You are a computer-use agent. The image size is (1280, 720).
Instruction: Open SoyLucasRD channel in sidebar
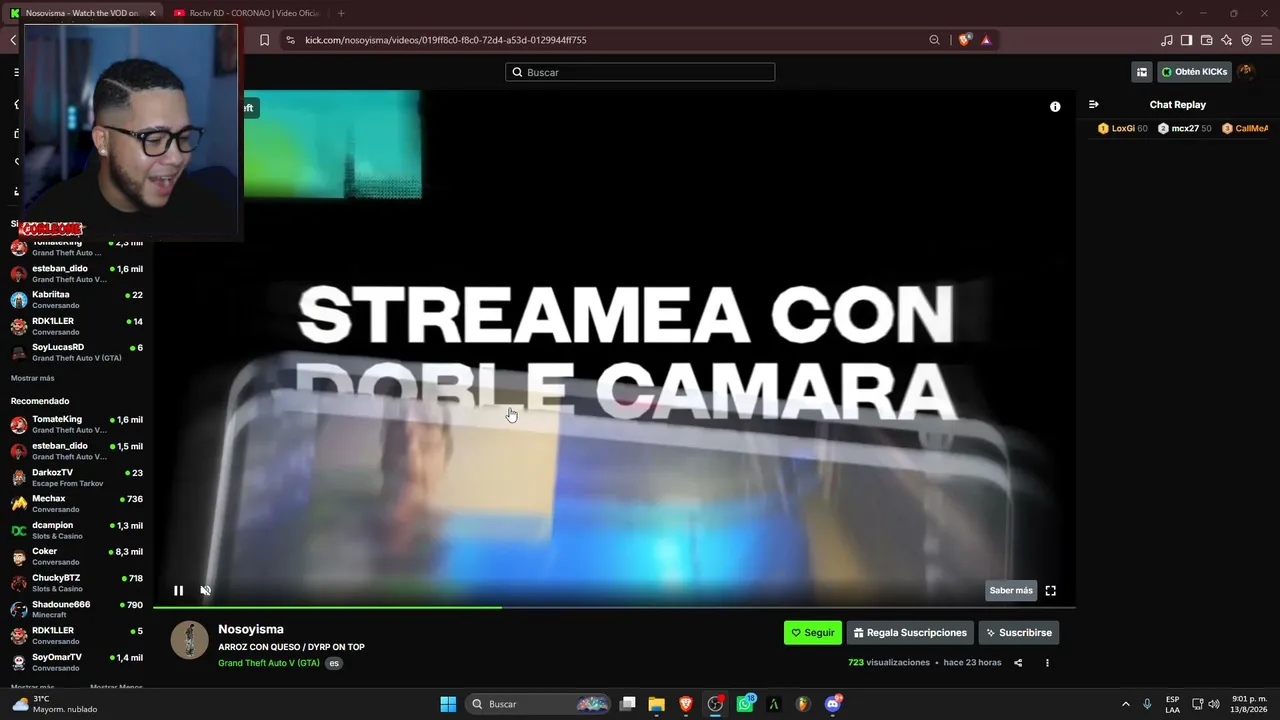pos(76,353)
